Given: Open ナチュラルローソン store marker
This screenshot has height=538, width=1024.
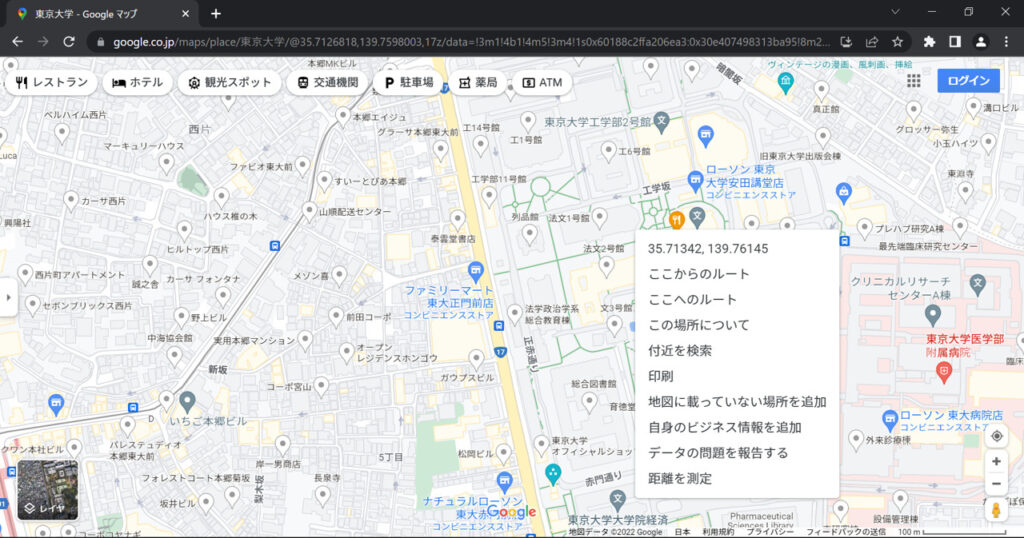Looking at the screenshot, I should point(504,482).
